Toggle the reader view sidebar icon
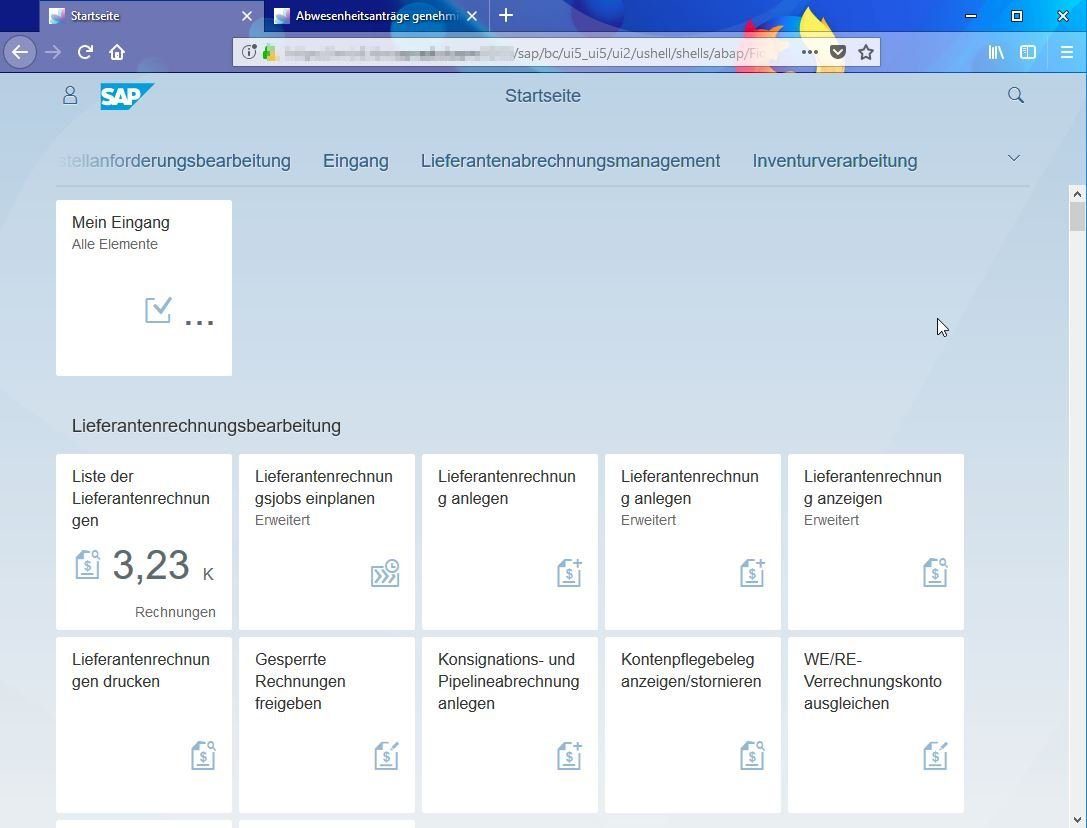The image size is (1087, 828). click(x=1028, y=52)
